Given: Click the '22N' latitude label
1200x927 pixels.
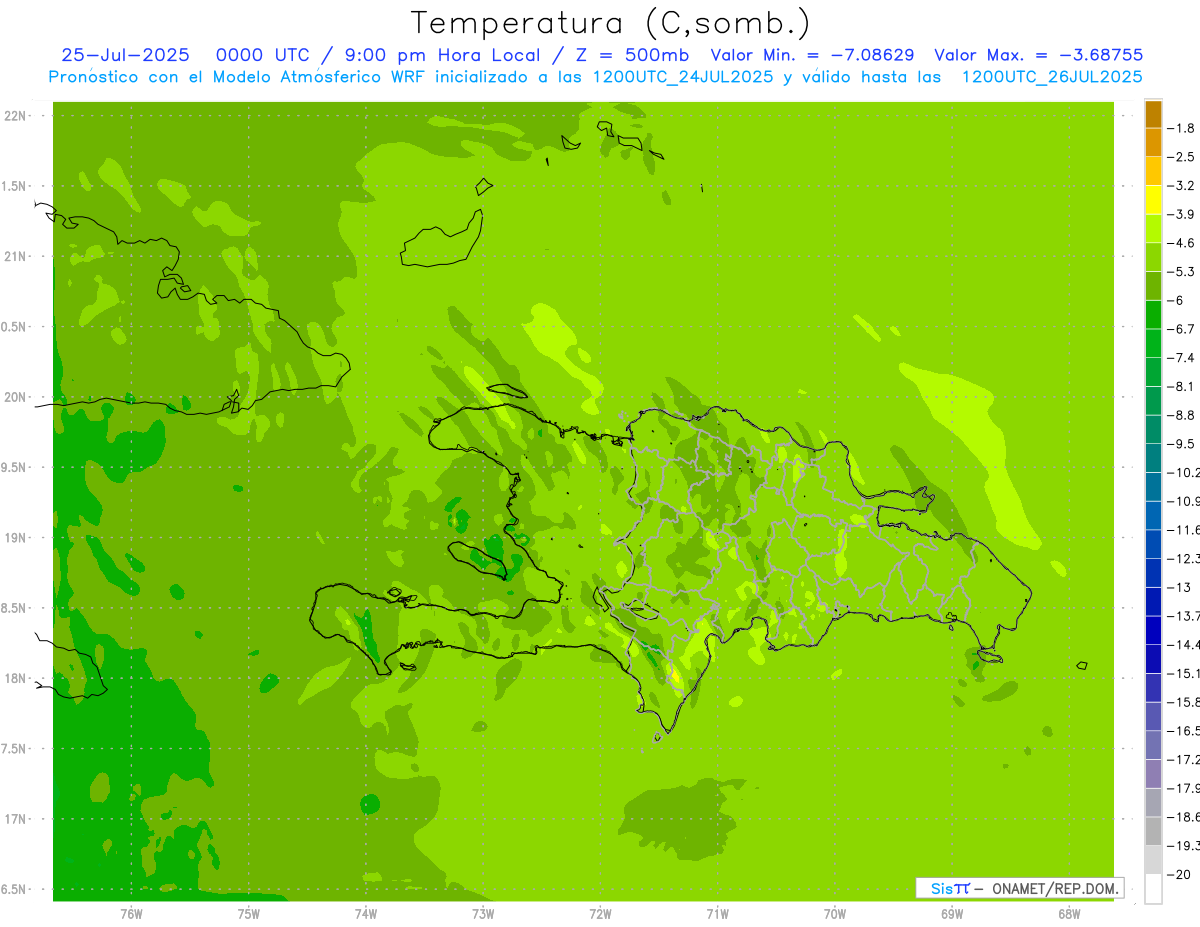Looking at the screenshot, I should (x=16, y=116).
